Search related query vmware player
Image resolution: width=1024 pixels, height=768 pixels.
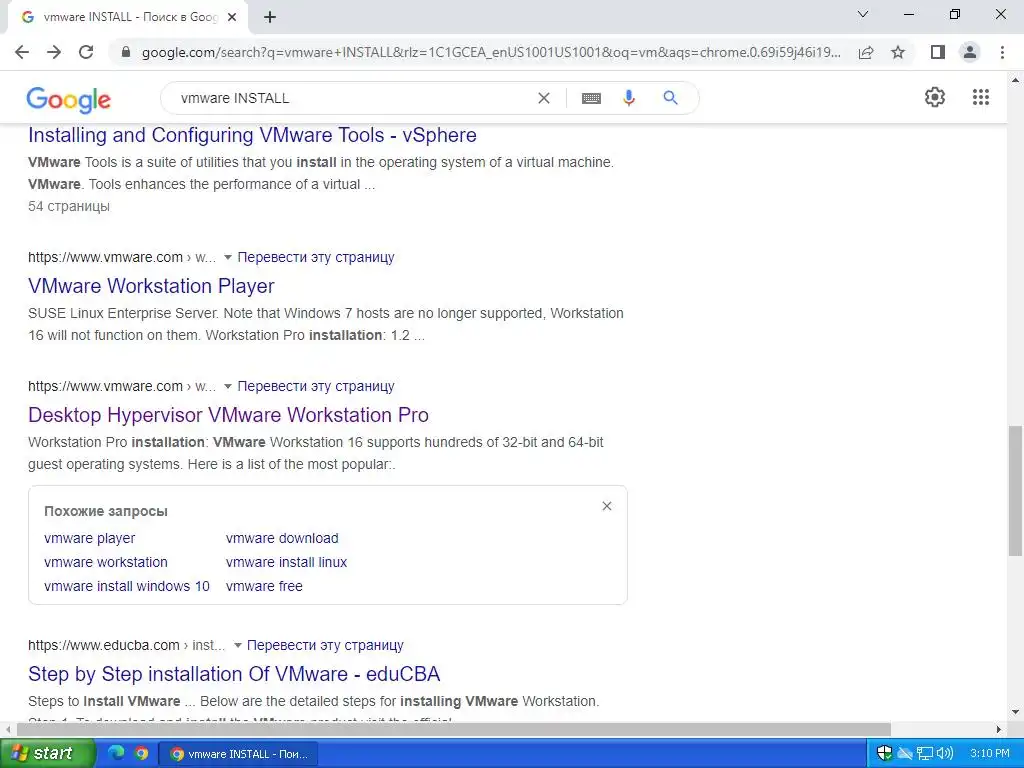[x=89, y=538]
